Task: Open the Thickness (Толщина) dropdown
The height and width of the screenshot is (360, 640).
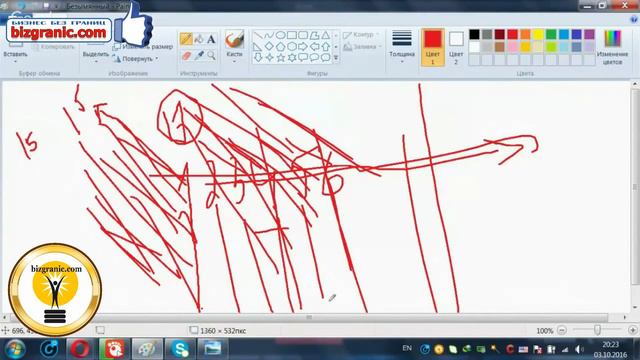Action: (402, 47)
